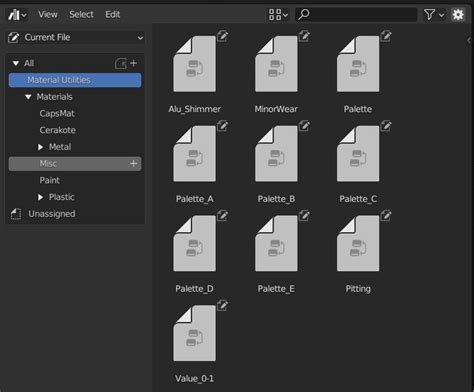
Task: Collapse the Materials catalog
Action: point(28,97)
